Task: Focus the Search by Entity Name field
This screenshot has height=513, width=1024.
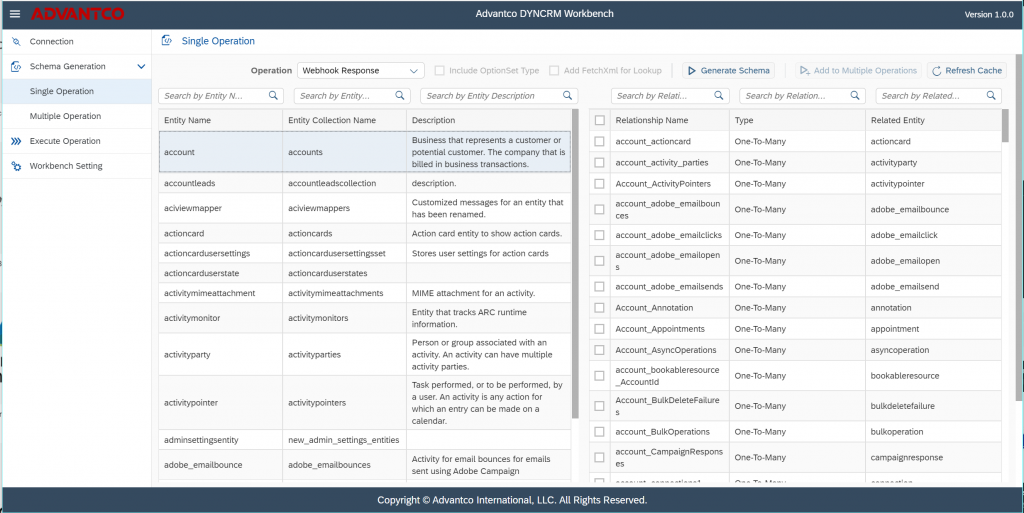Action: [x=221, y=95]
